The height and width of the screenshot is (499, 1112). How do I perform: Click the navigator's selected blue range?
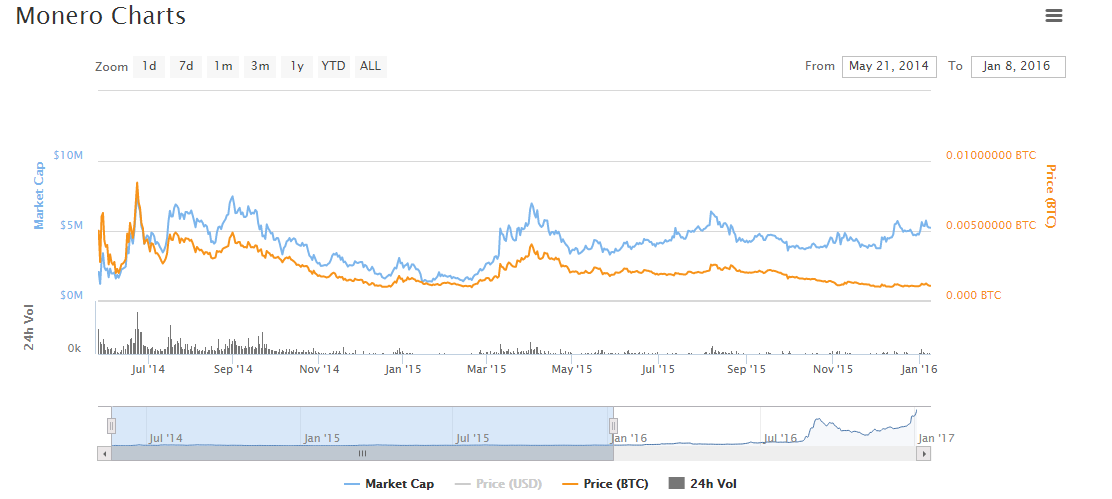click(x=362, y=426)
